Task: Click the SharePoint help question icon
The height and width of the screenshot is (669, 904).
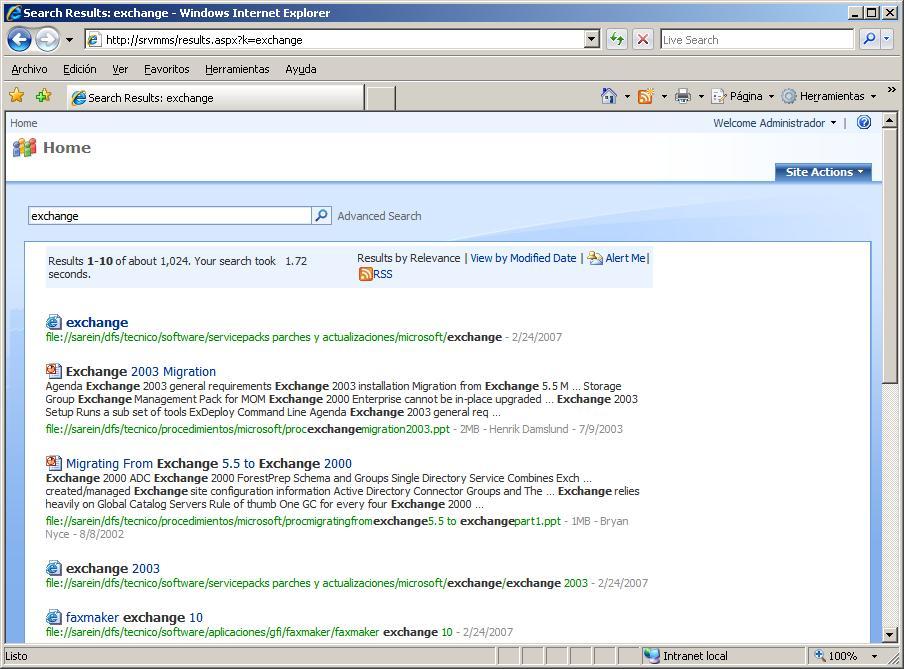Action: pyautogui.click(x=864, y=122)
